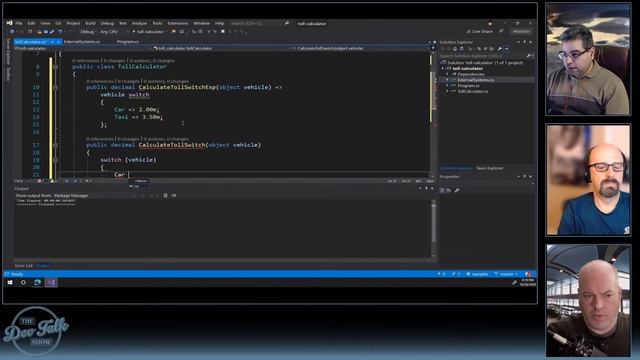
Task: Toggle Word Wrap in Output window
Action: point(174,196)
